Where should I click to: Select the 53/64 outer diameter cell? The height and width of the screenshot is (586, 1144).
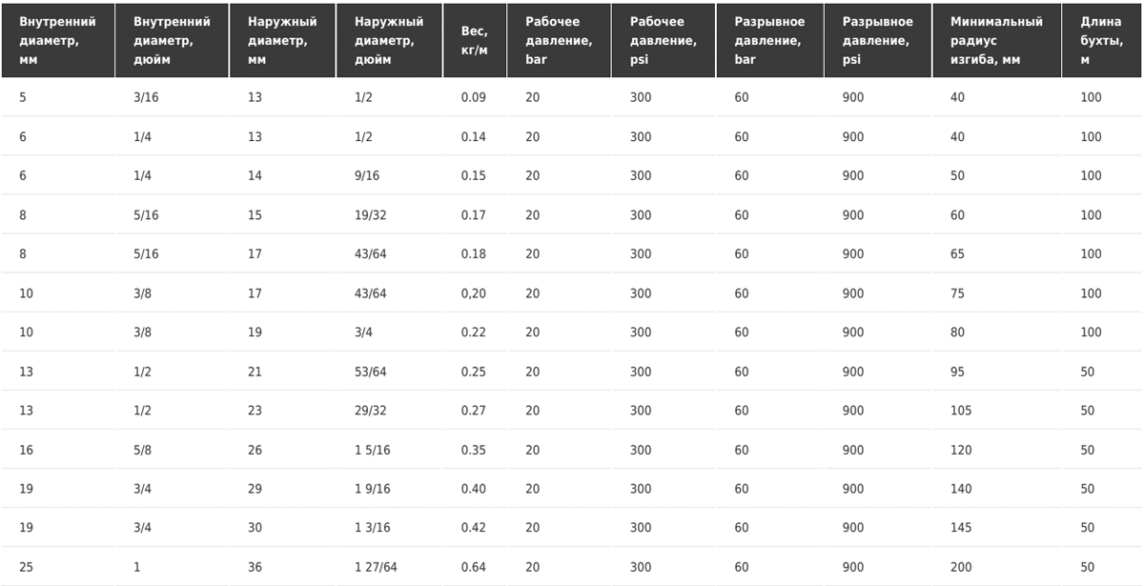coord(371,371)
